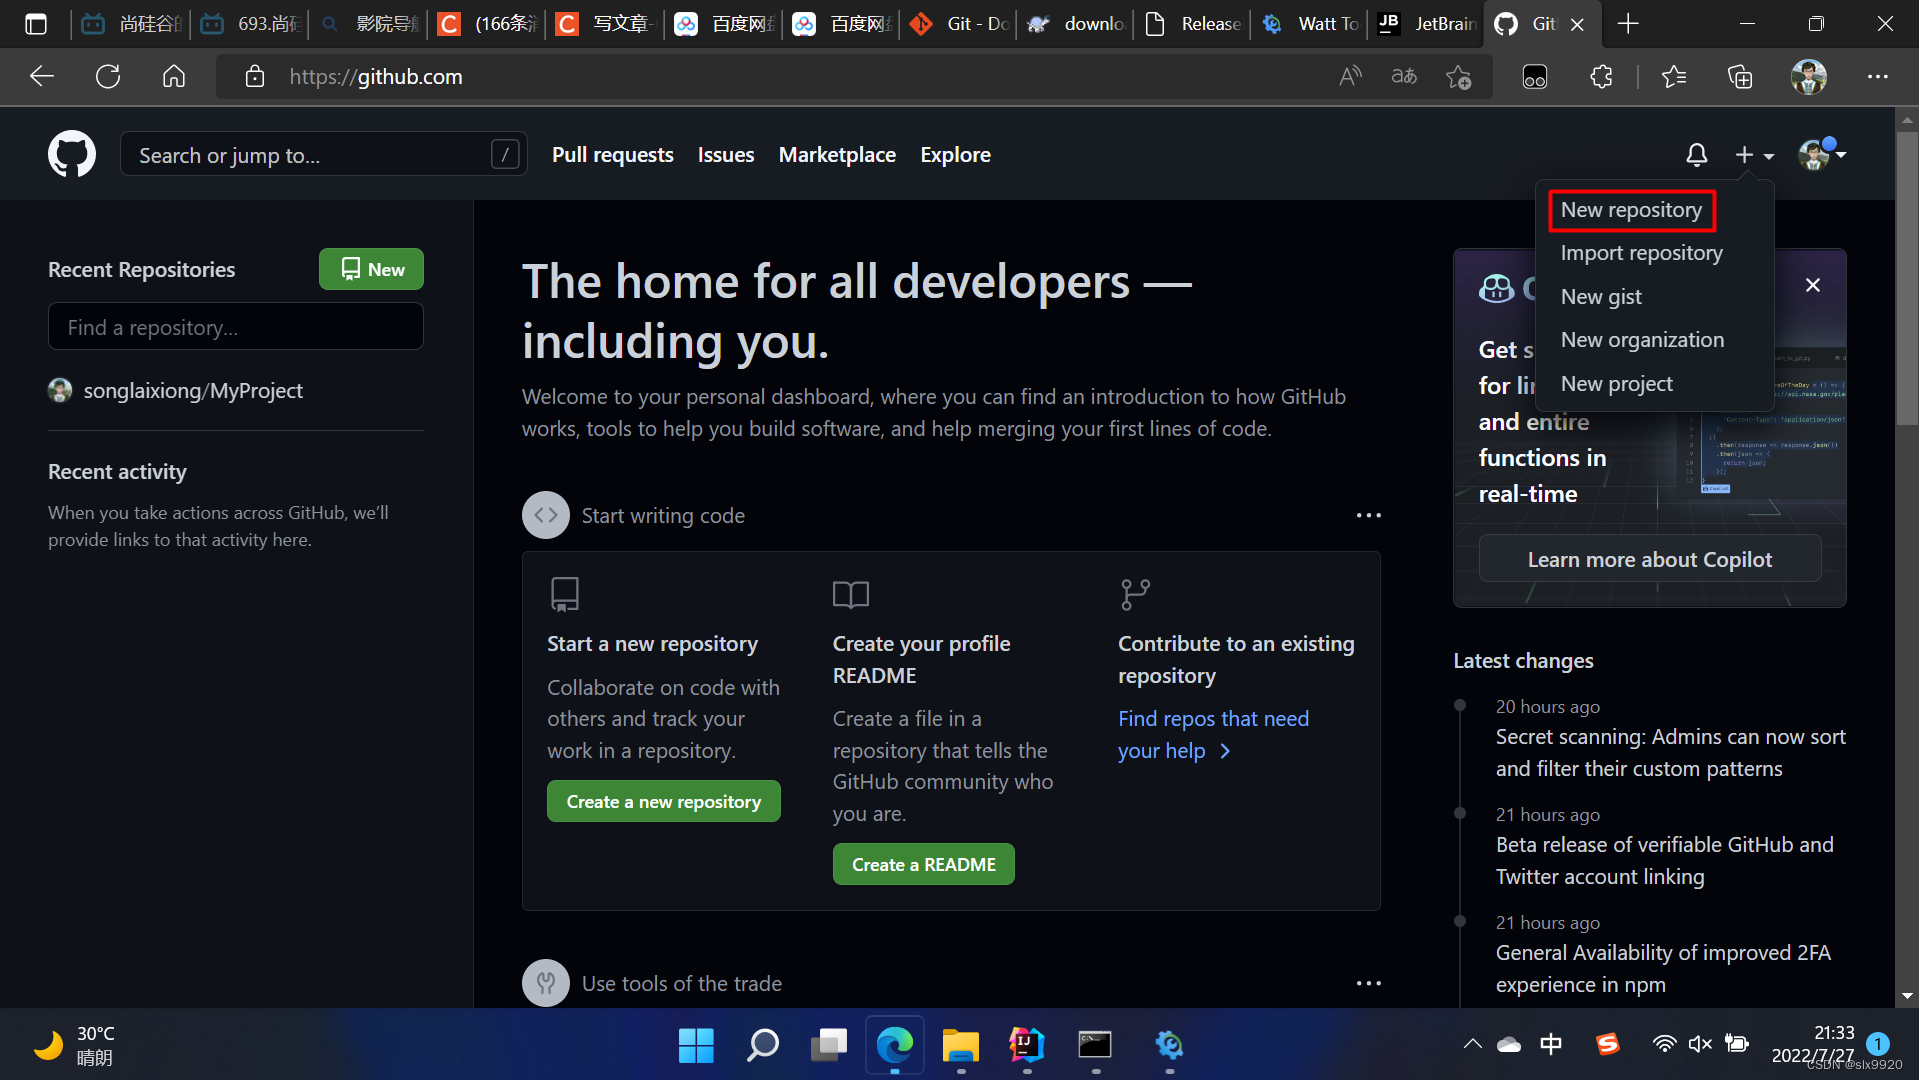Open the GitHub octocat logo home
Viewport: 1919px width, 1080px height.
click(72, 154)
